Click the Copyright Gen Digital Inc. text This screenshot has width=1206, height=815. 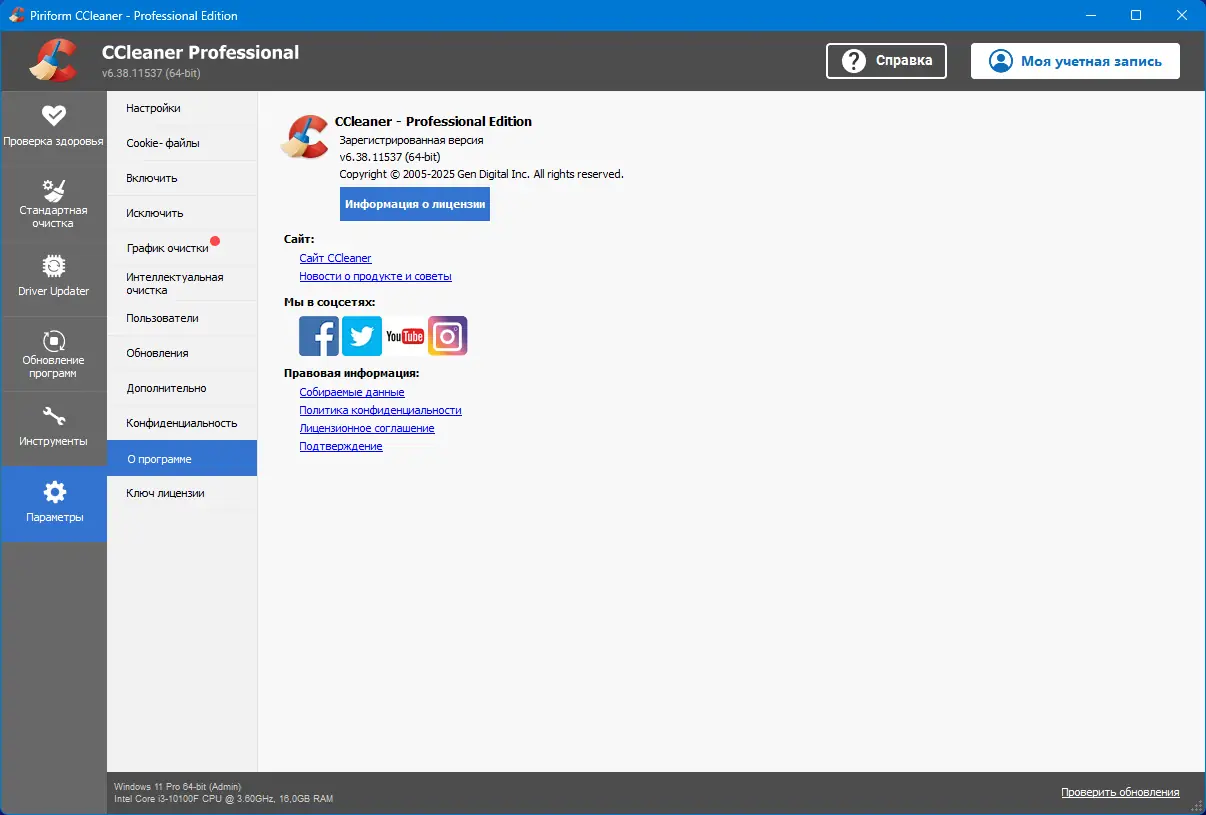(x=481, y=174)
